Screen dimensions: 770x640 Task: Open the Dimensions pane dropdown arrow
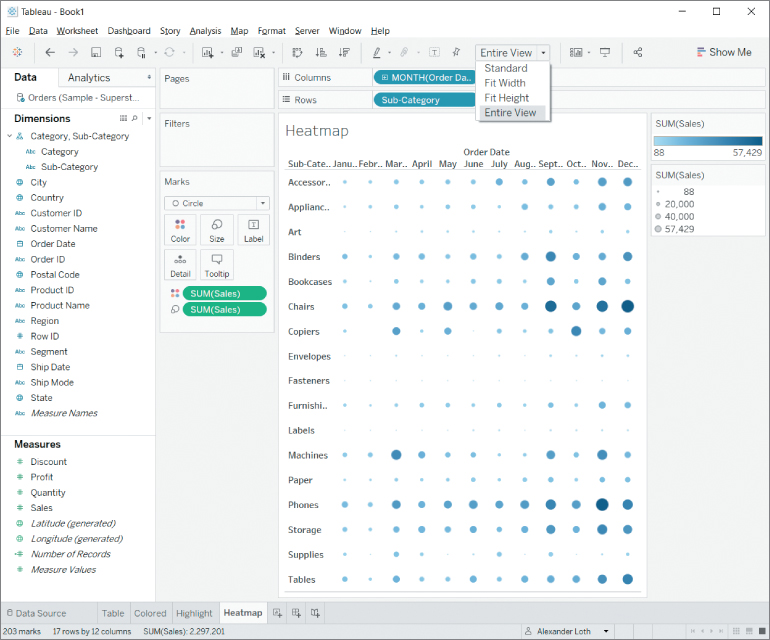pyautogui.click(x=149, y=118)
